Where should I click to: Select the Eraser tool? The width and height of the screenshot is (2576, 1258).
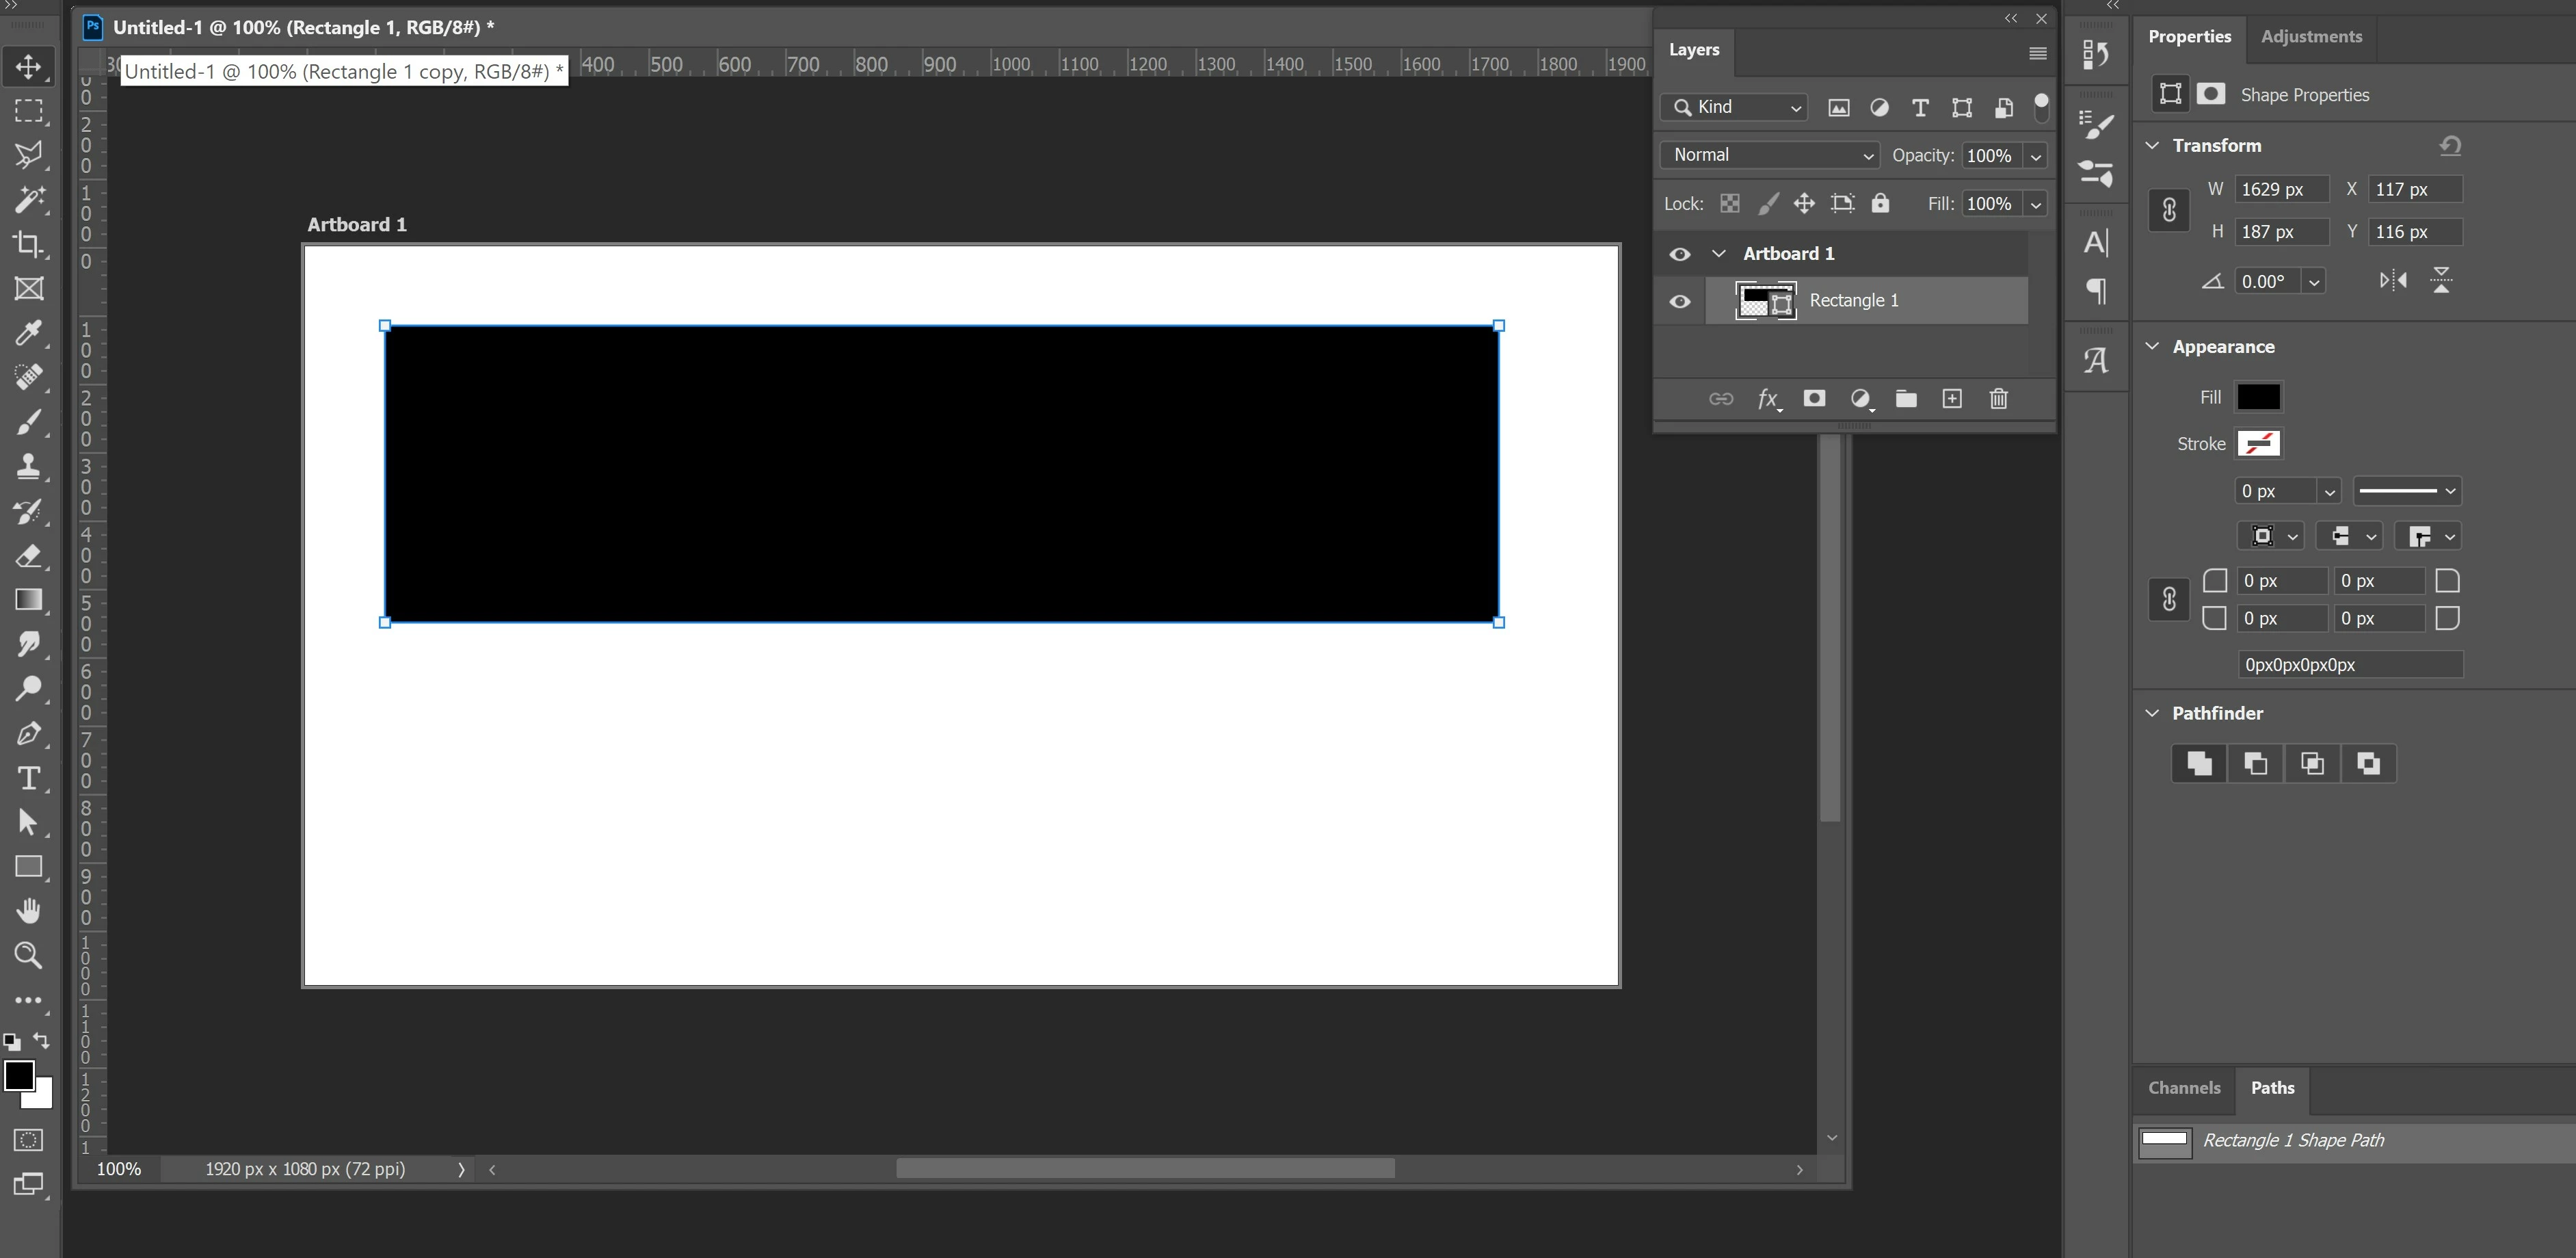coord(28,556)
